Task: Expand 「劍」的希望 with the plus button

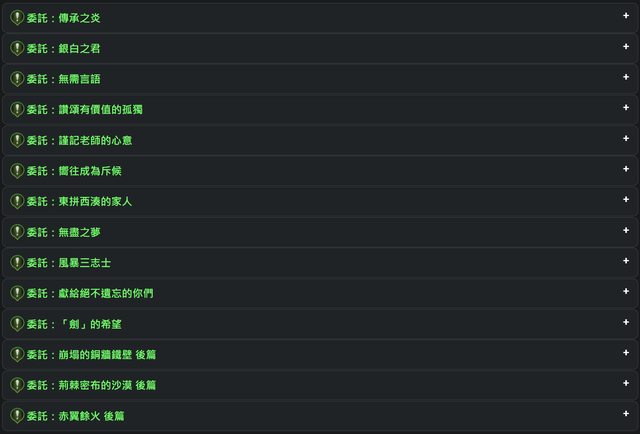Action: click(x=626, y=323)
